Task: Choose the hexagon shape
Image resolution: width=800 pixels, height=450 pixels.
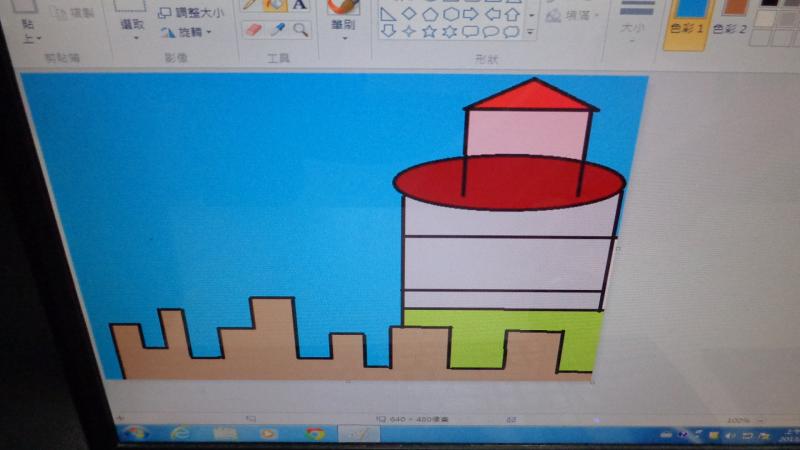Action: tap(451, 14)
